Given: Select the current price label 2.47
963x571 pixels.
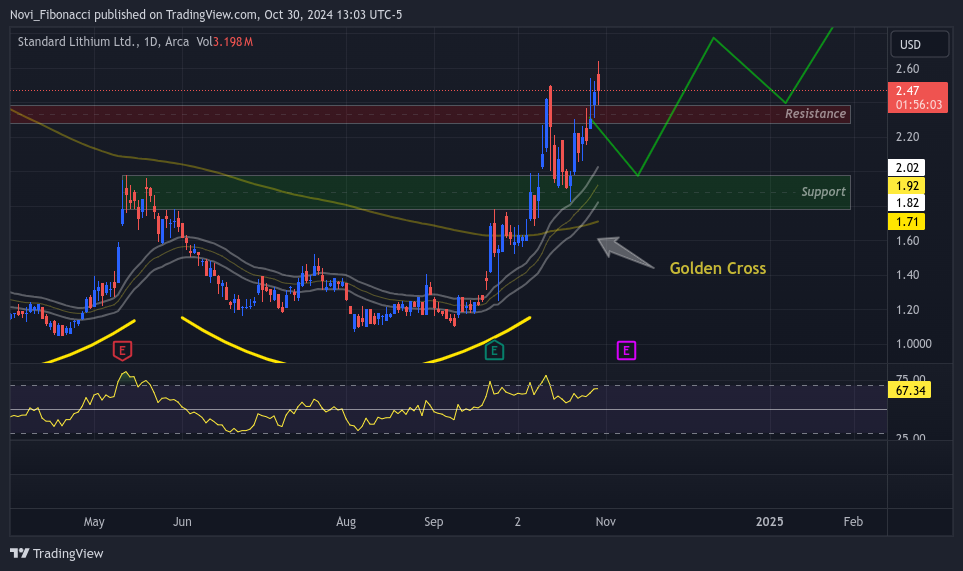Looking at the screenshot, I should click(x=918, y=98).
